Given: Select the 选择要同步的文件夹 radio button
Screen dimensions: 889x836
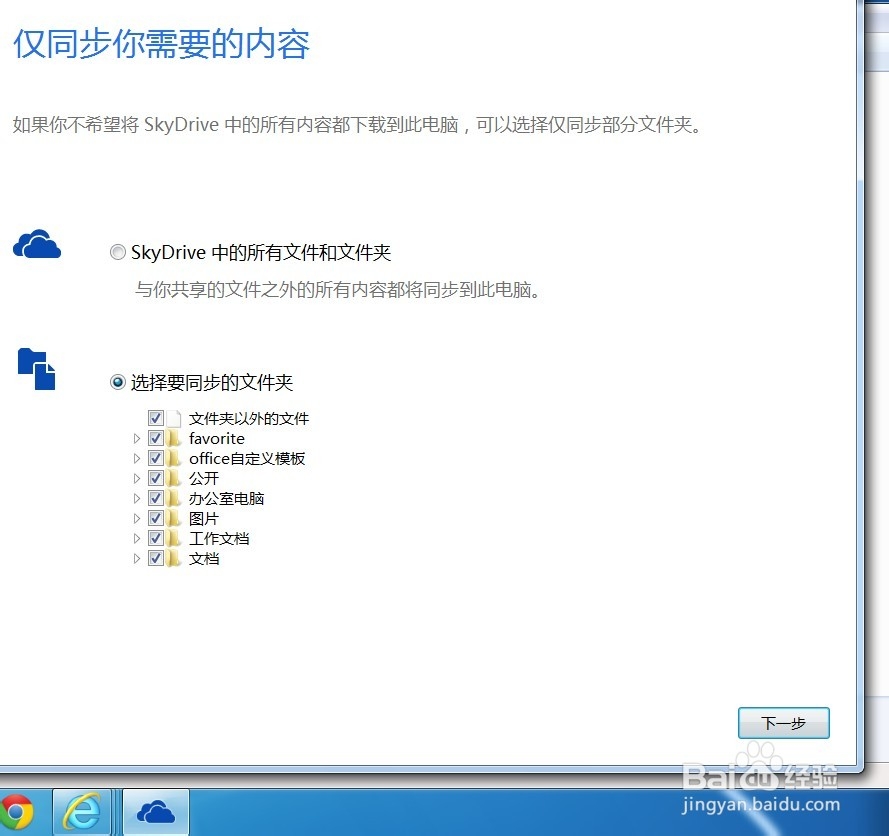Looking at the screenshot, I should tap(117, 383).
